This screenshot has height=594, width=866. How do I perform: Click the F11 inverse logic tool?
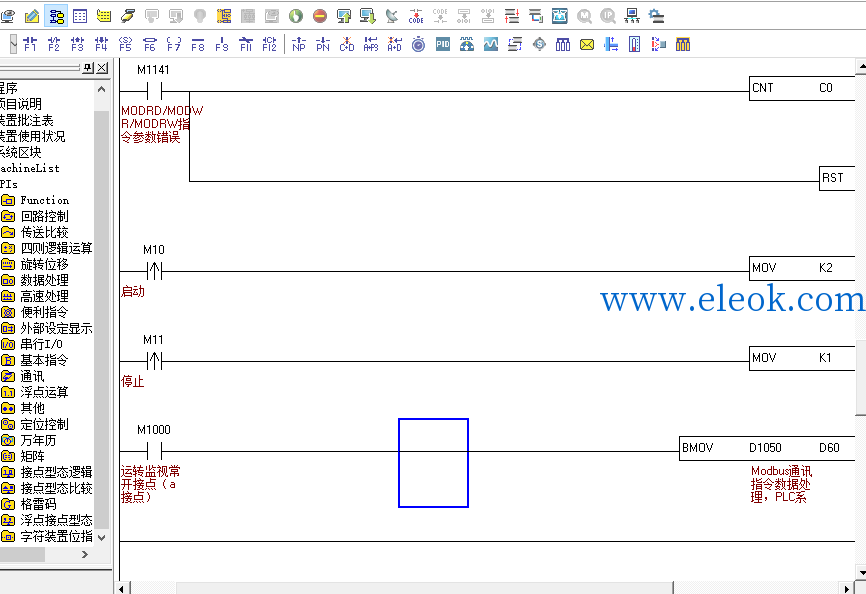[x=246, y=44]
